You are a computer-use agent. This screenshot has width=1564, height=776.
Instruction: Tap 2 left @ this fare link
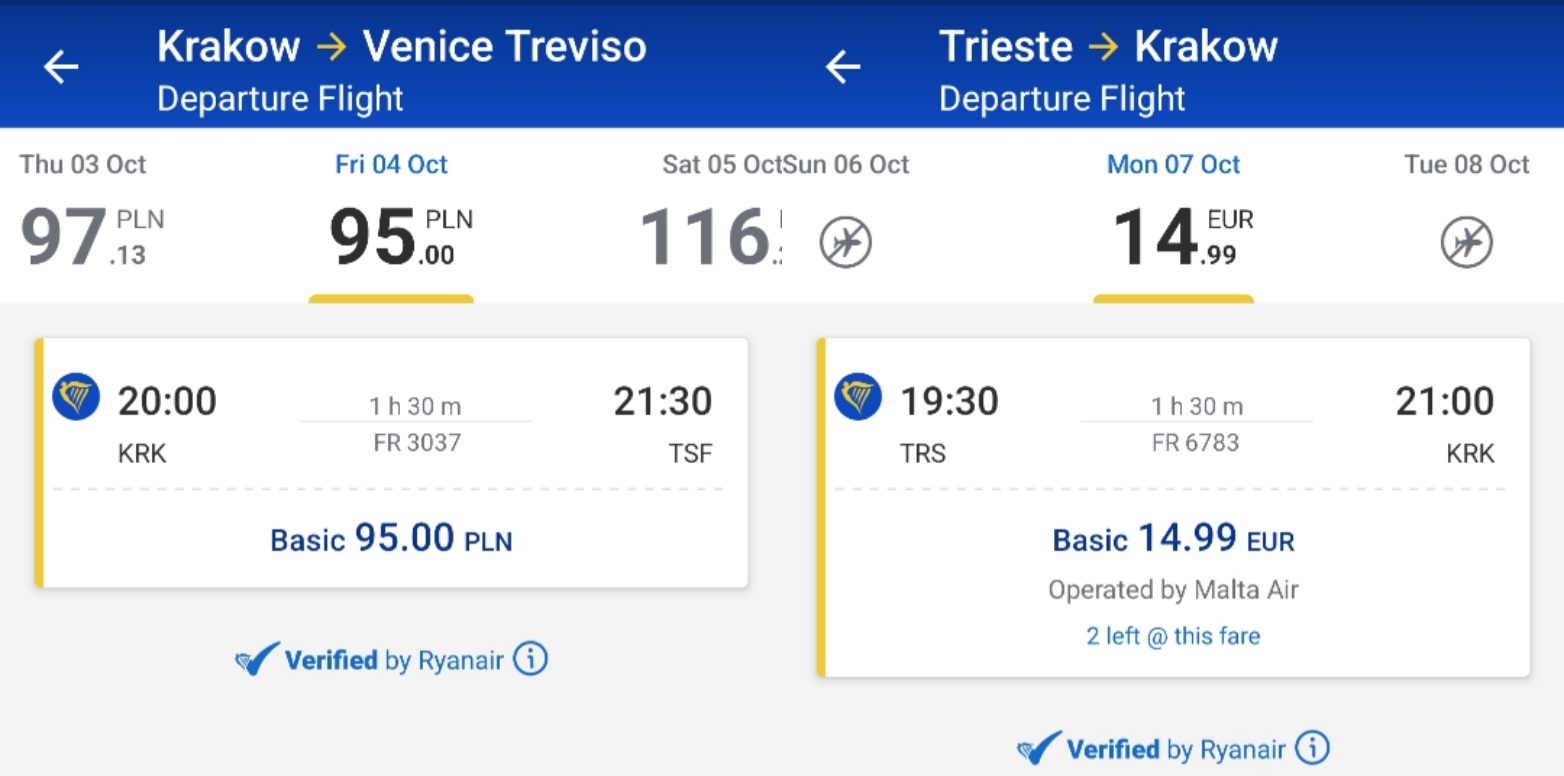[x=1173, y=636]
